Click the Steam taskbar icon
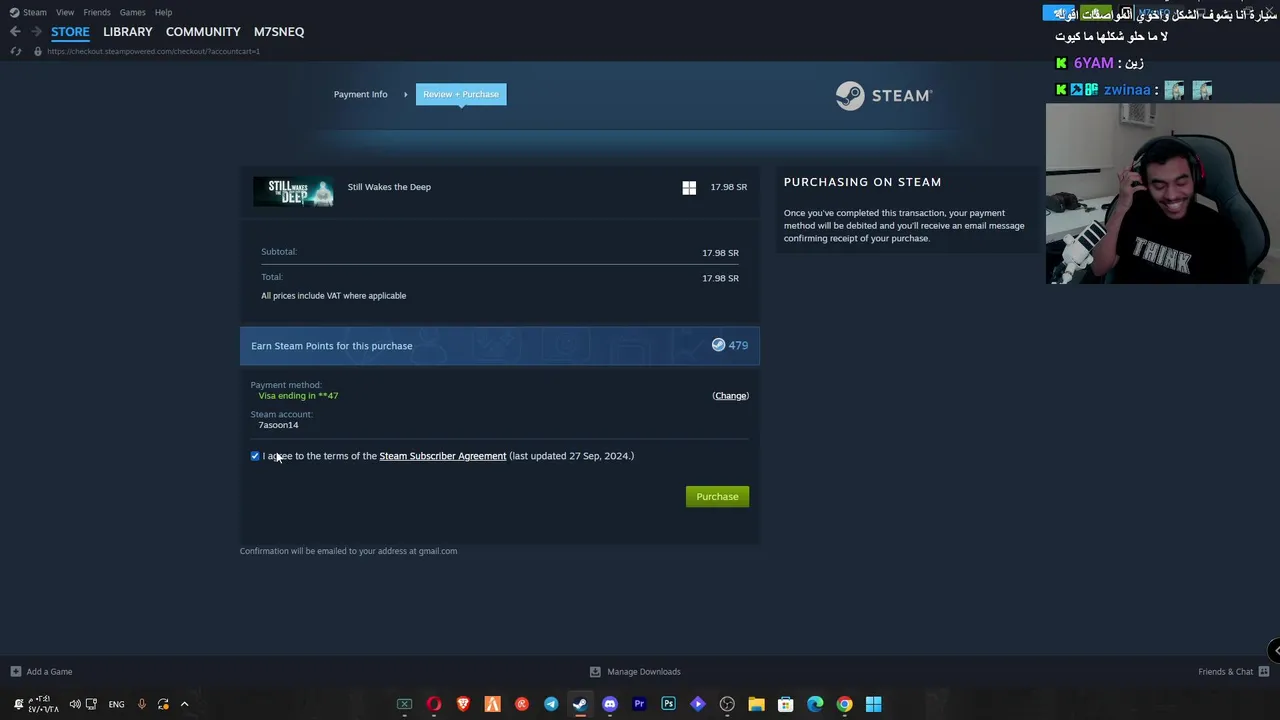The height and width of the screenshot is (720, 1280). point(580,704)
